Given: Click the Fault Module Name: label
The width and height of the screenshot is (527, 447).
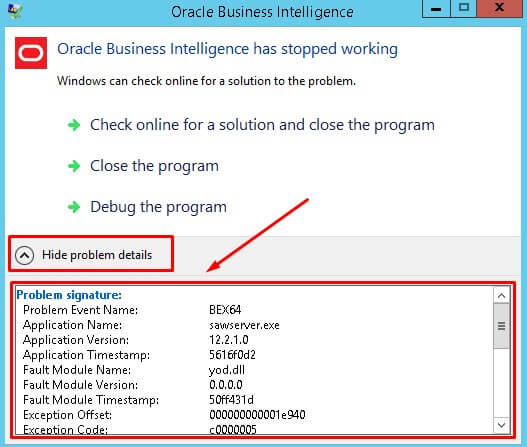Looking at the screenshot, I should coord(77,370).
